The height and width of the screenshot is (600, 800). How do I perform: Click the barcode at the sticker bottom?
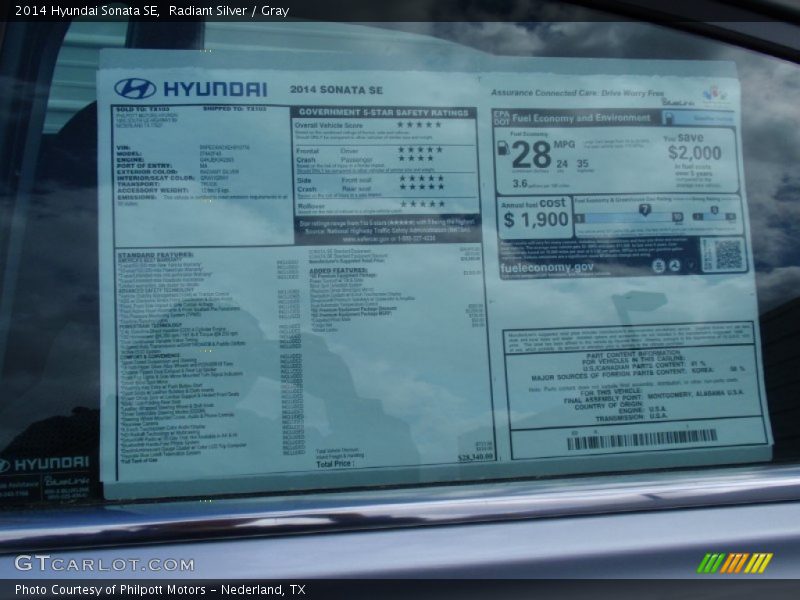coord(642,439)
